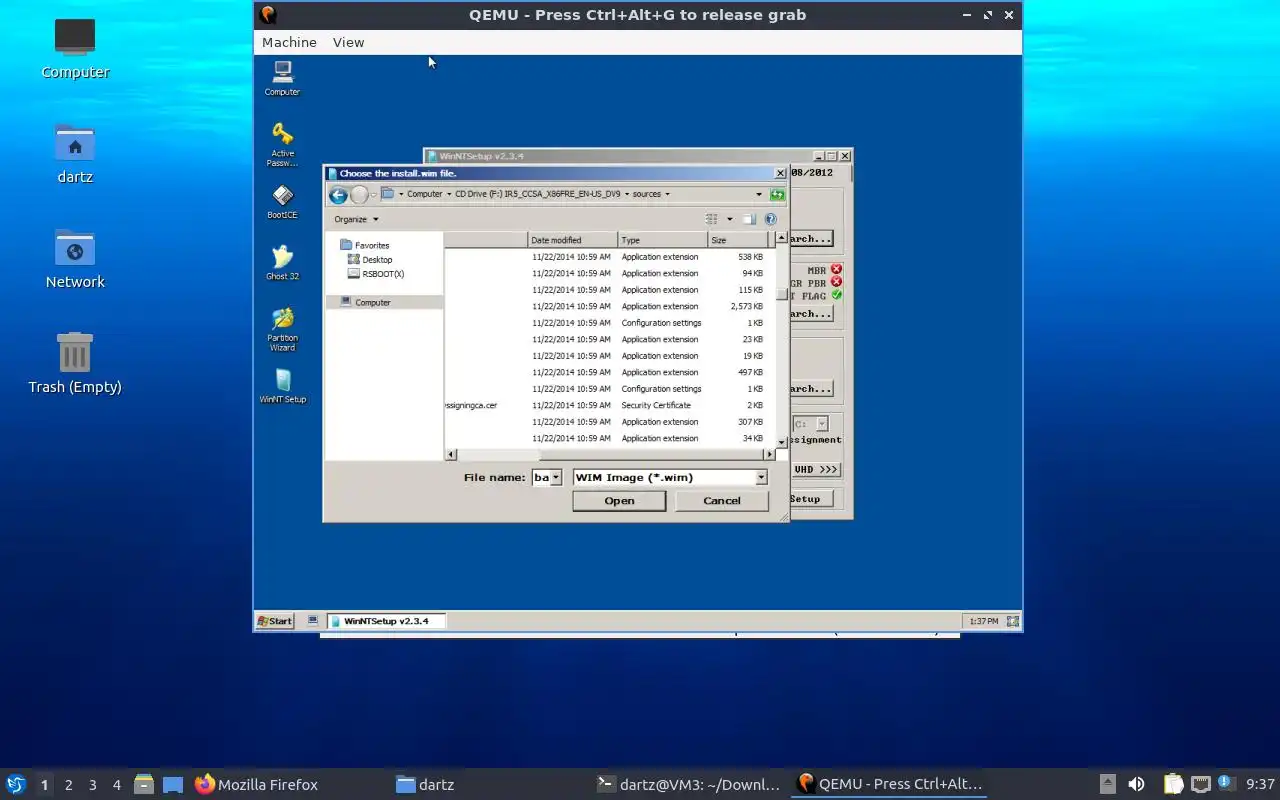Open the View menu
The image size is (1280, 800).
[348, 42]
